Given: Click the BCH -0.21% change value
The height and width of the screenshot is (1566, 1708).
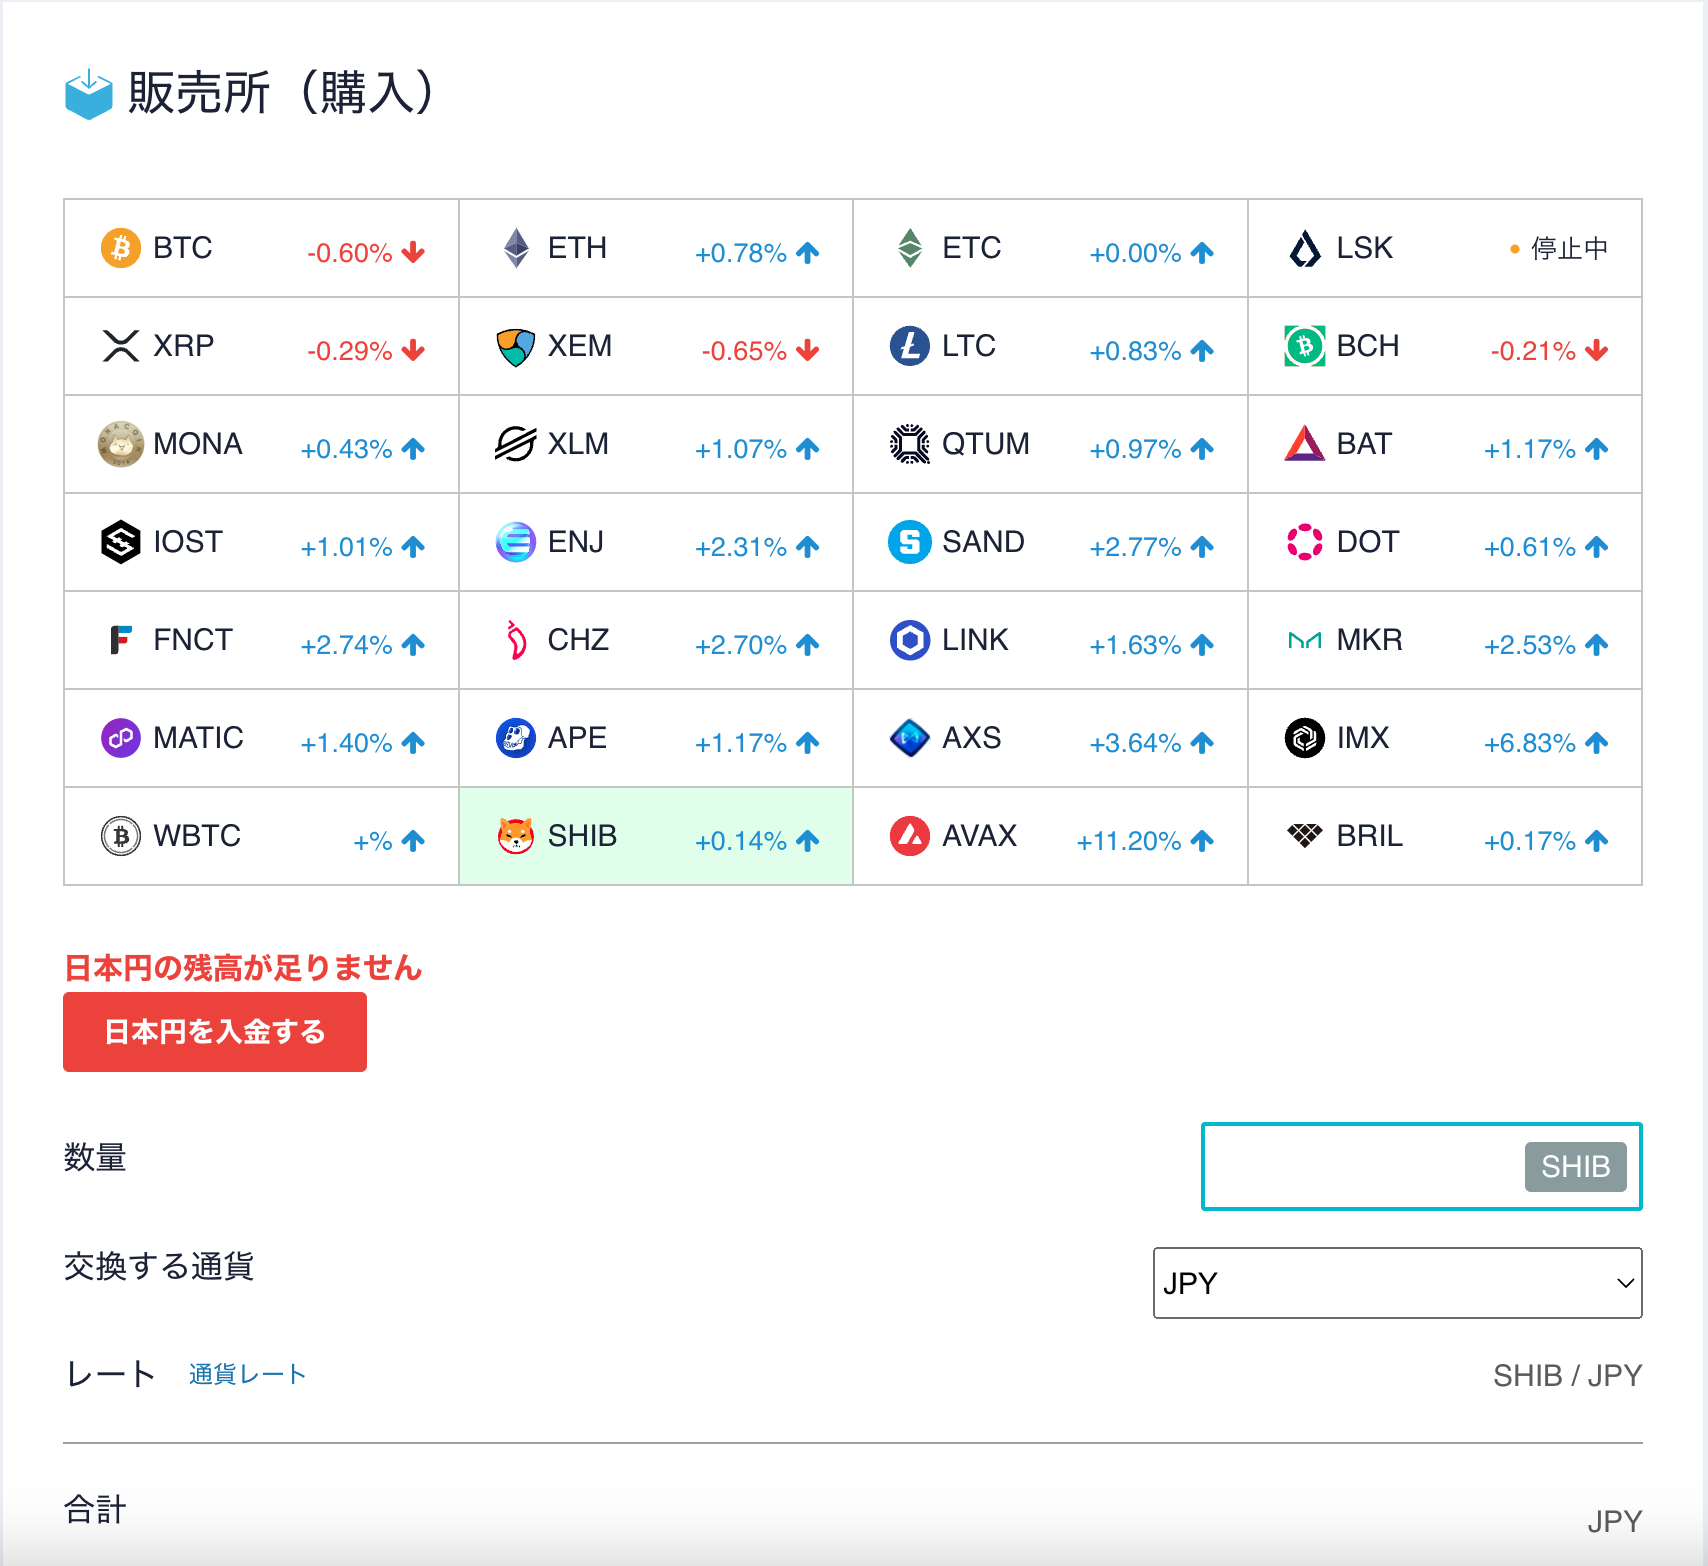Looking at the screenshot, I should click(1533, 351).
